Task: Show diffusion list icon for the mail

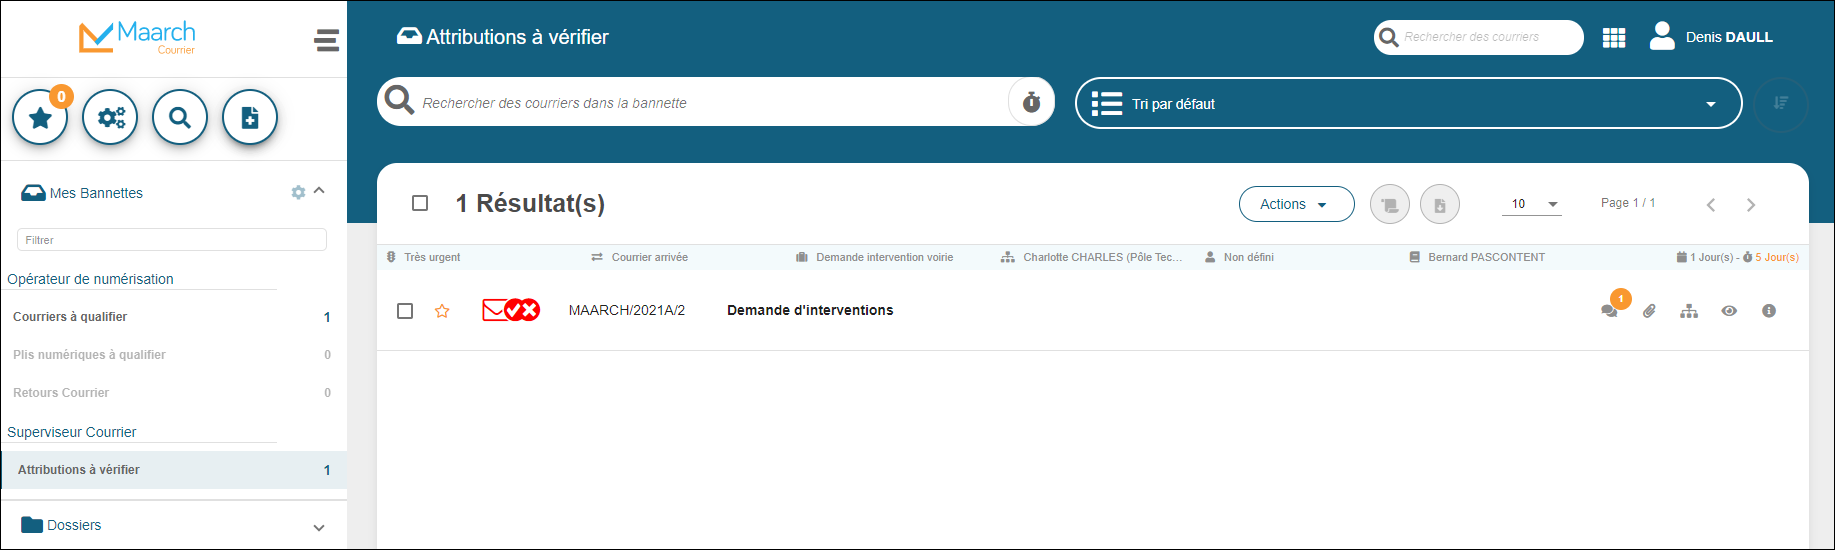Action: 1689,311
